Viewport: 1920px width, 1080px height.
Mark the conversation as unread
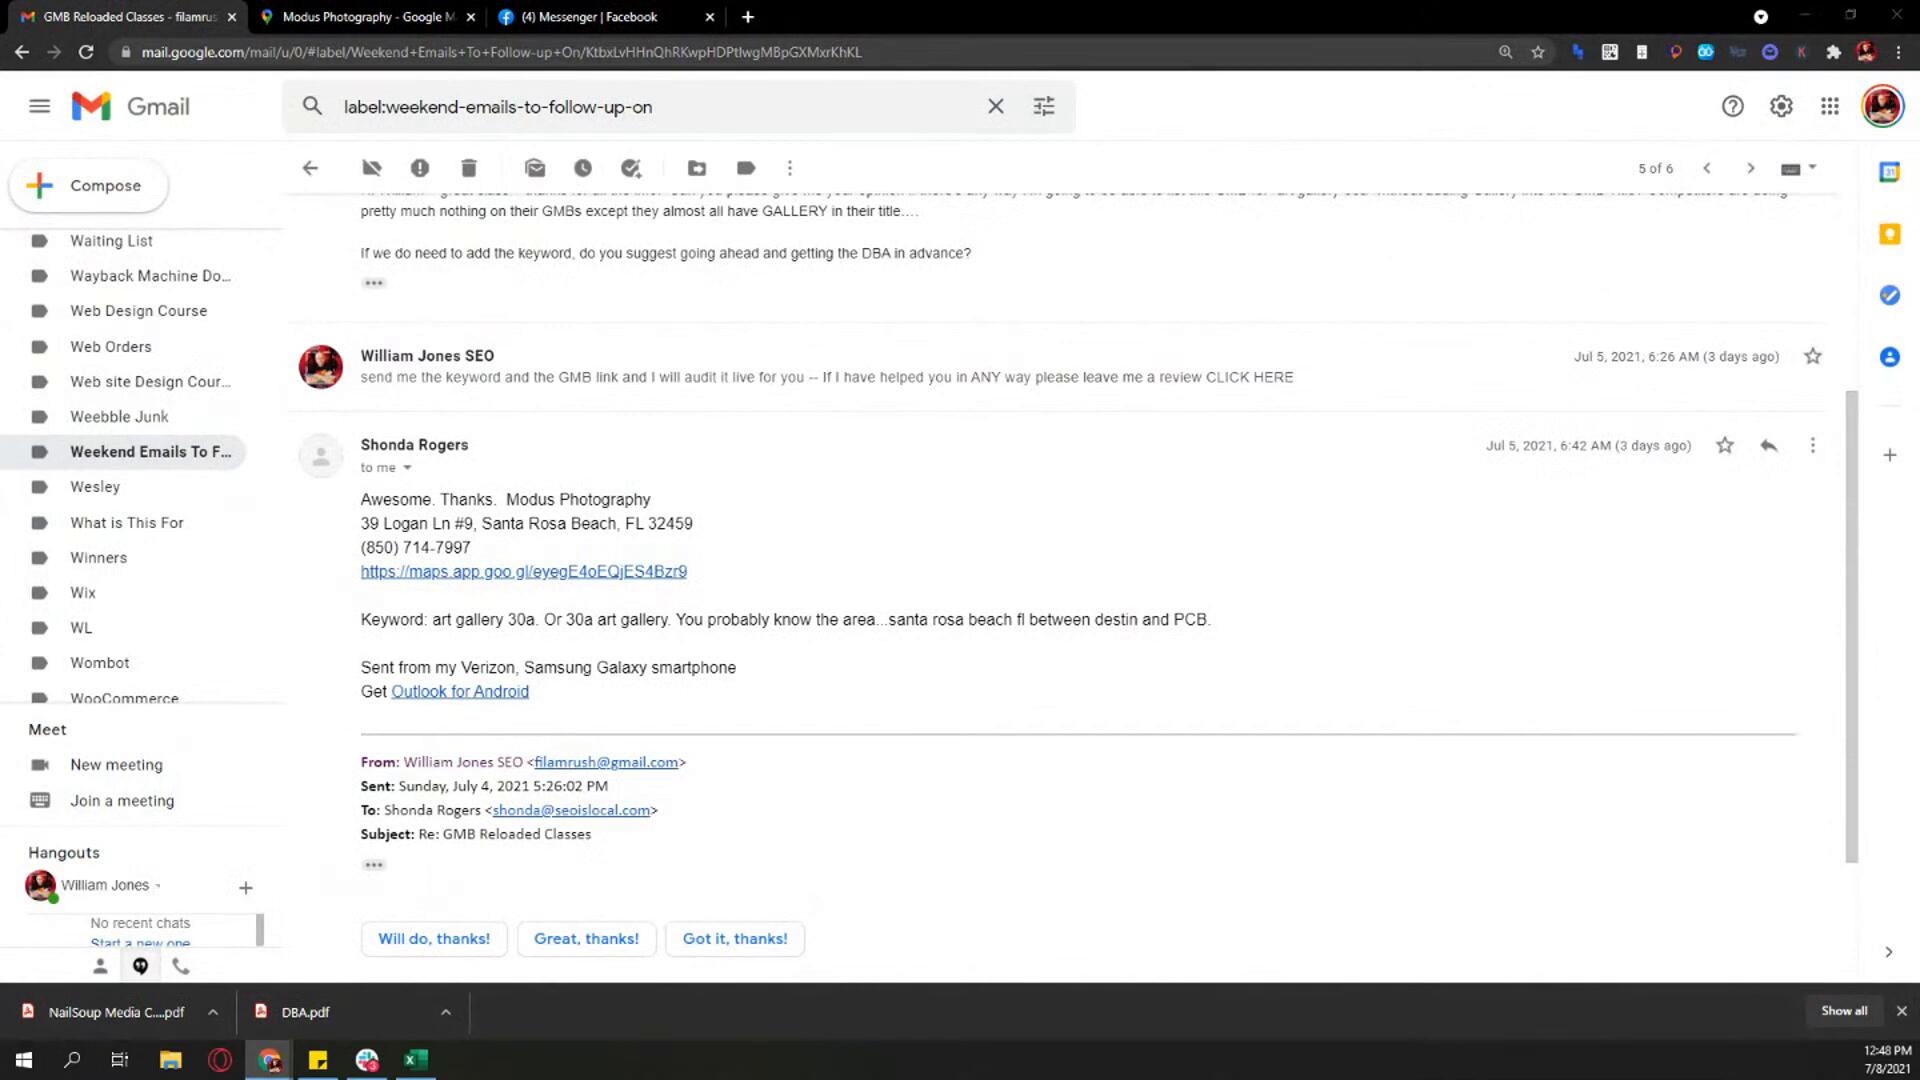click(x=535, y=168)
